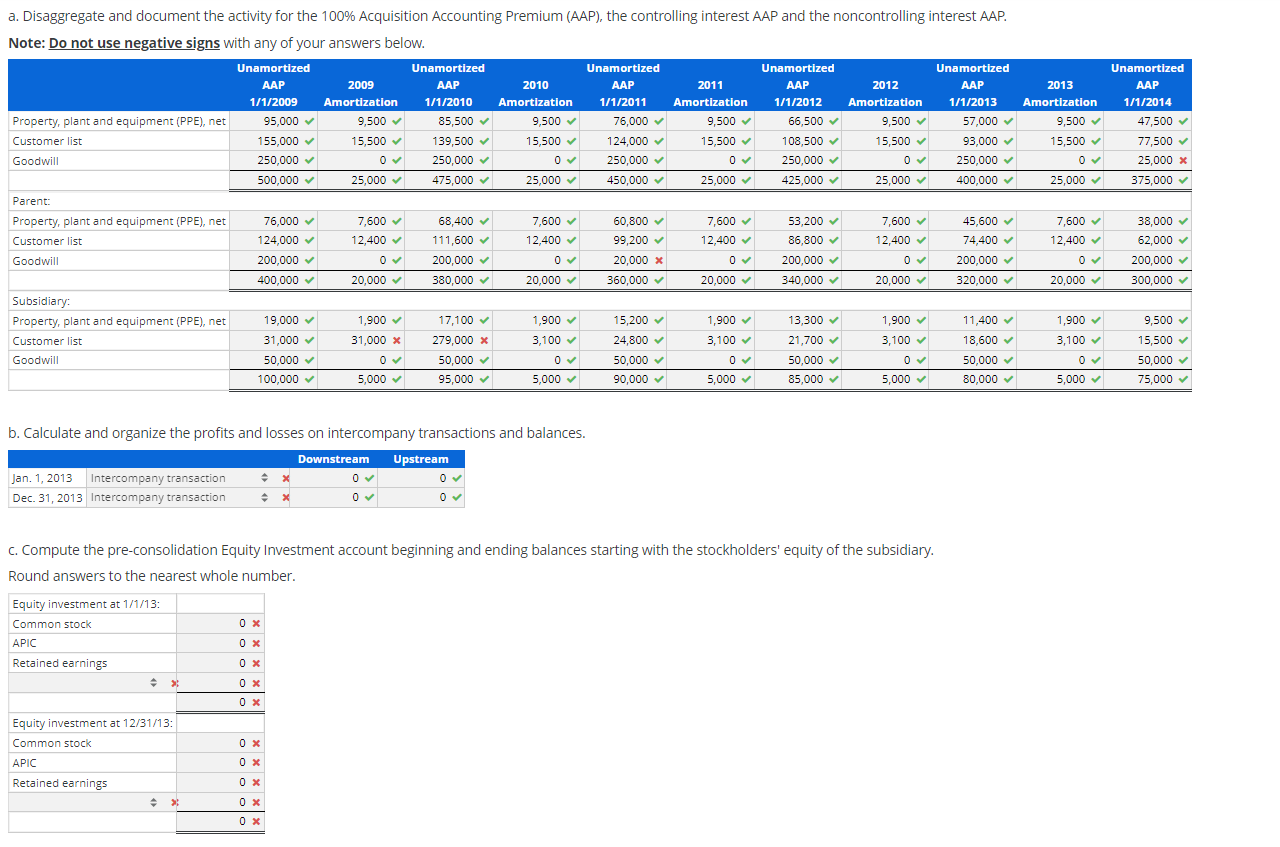Click red X next to Jan. 1, 2013 dropdown

point(286,478)
